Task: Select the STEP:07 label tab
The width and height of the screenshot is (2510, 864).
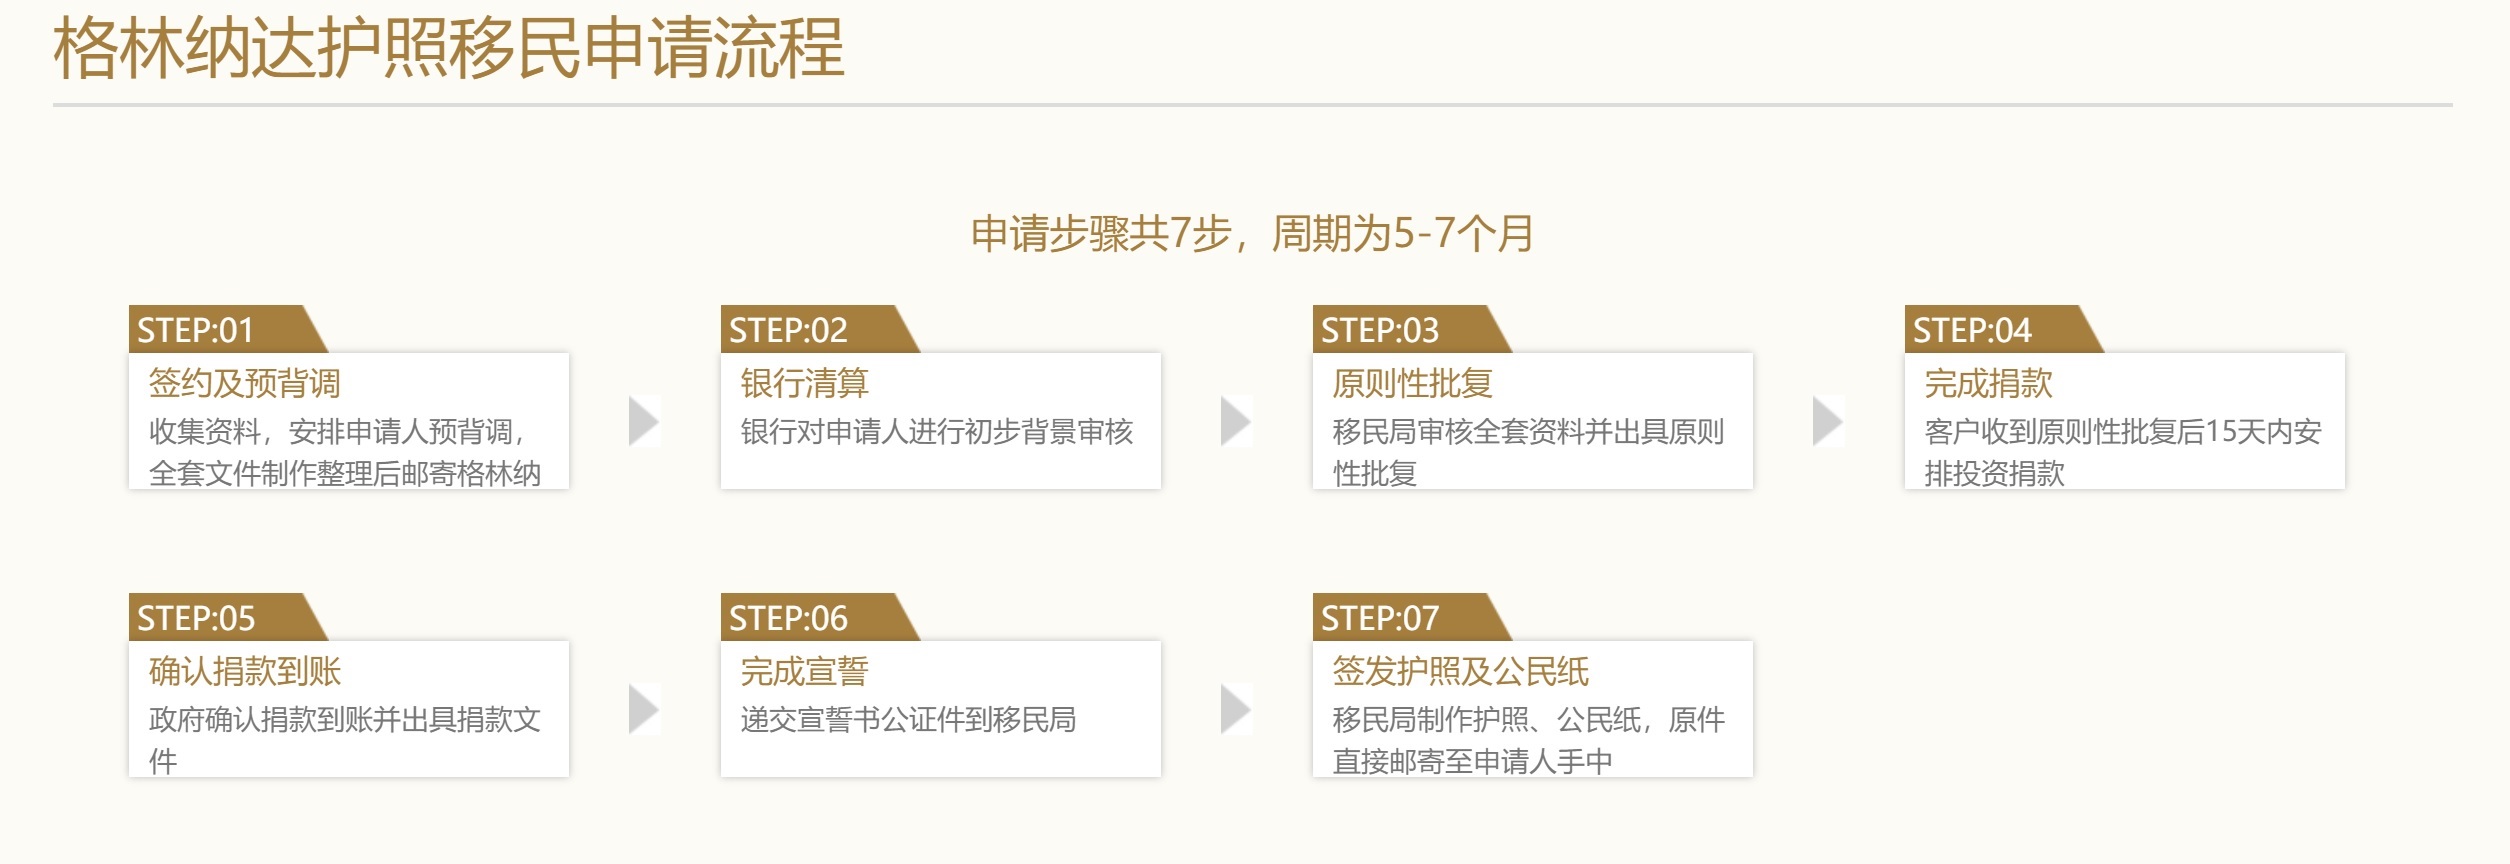Action: [x=1412, y=617]
